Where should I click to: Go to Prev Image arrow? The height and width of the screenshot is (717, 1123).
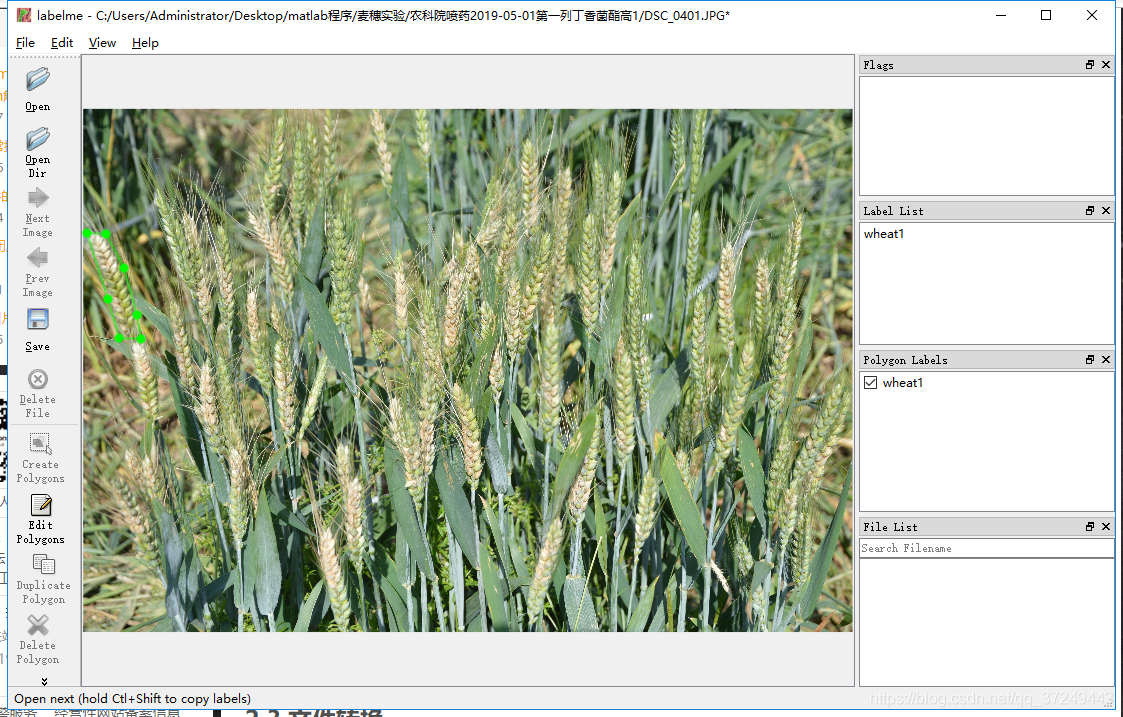coord(38,258)
